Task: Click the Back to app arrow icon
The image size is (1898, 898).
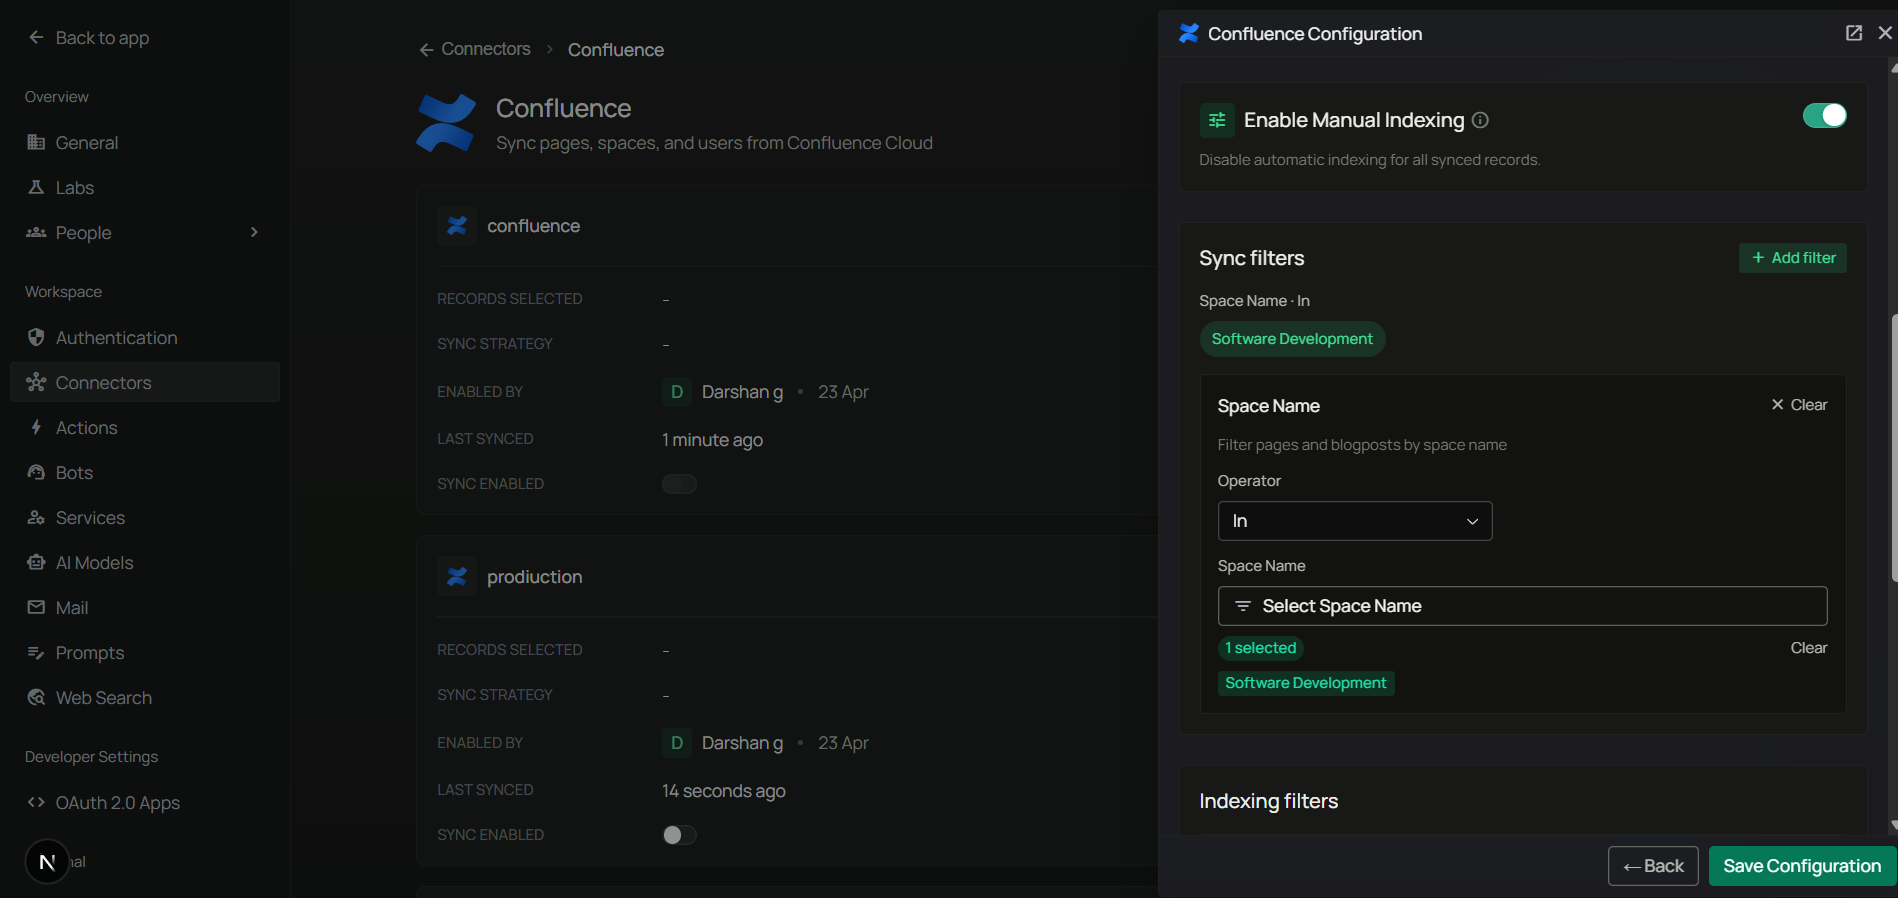Action: 36,37
